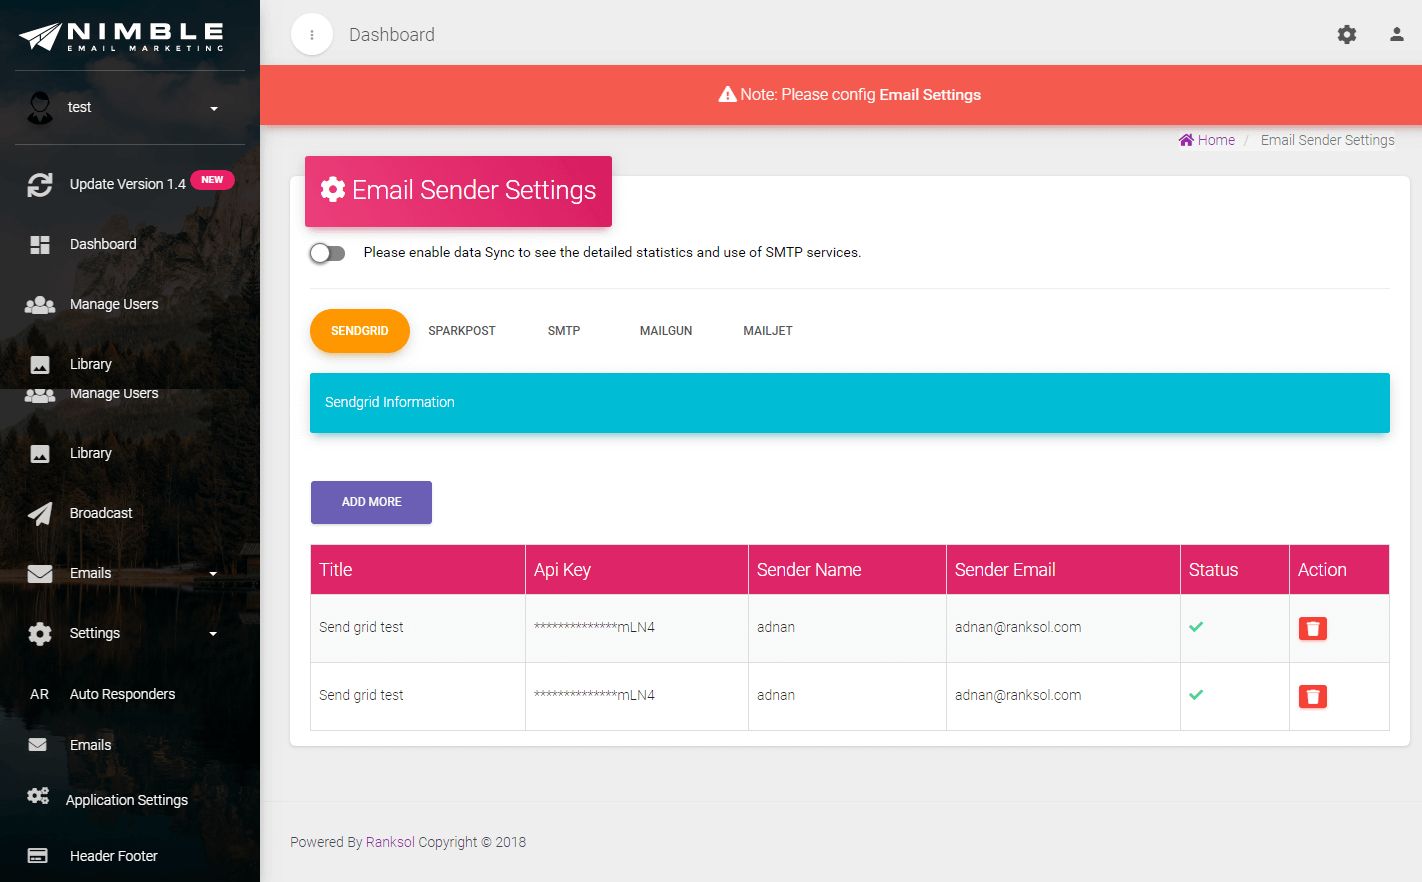Click the three-dot menu button beside Dashboard
The height and width of the screenshot is (882, 1422).
pyautogui.click(x=312, y=35)
